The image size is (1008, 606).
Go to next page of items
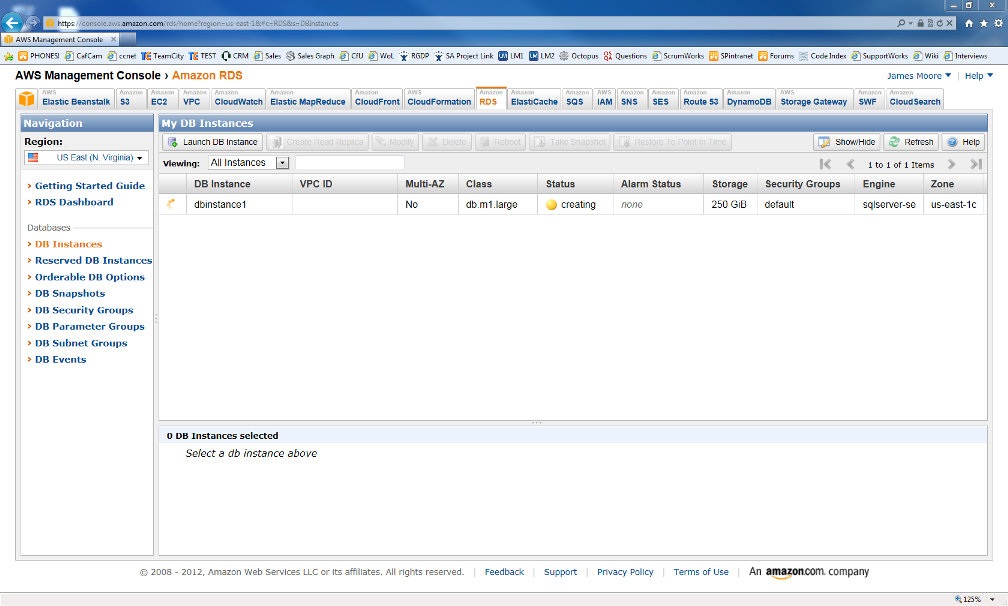951,165
